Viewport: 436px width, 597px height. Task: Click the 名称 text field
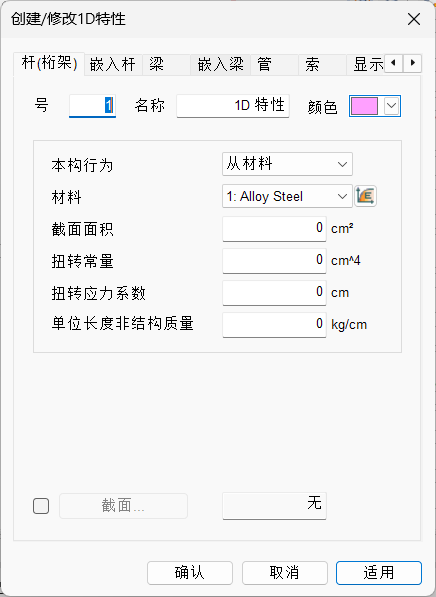tap(233, 105)
